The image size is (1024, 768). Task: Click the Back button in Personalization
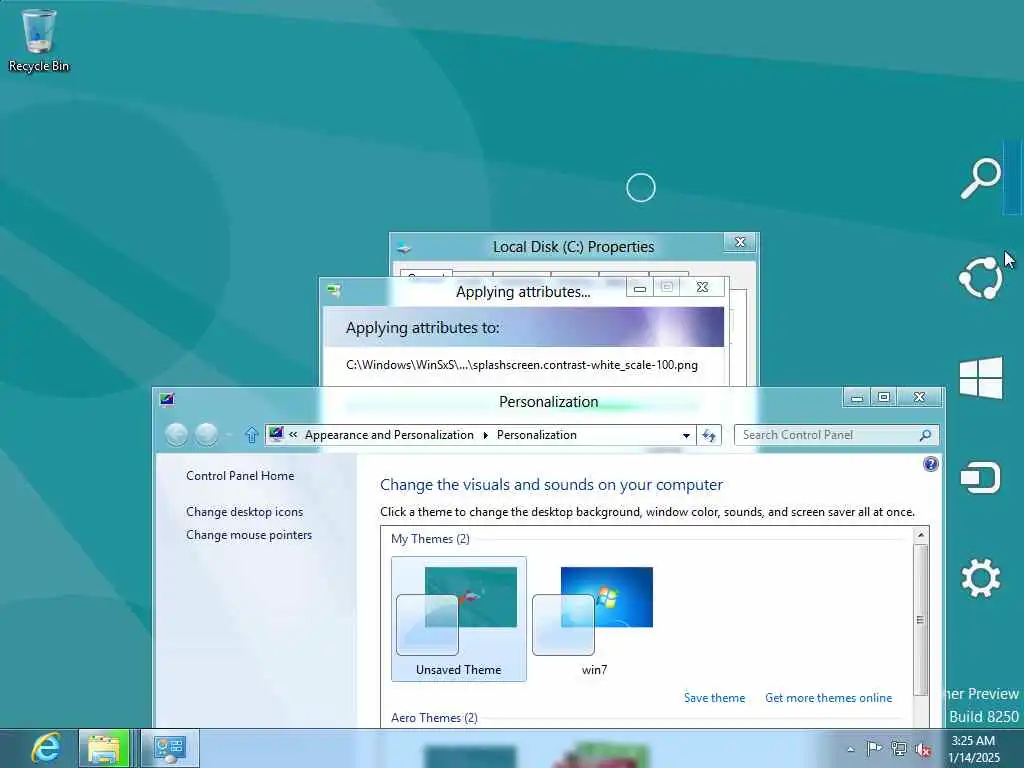(176, 434)
